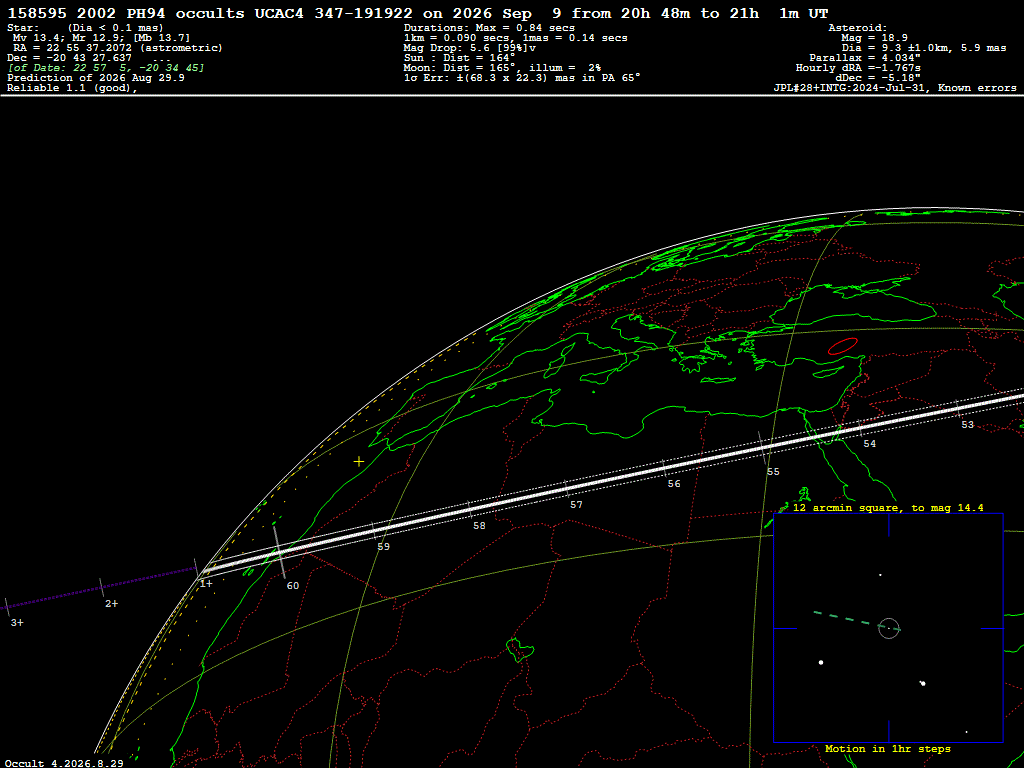This screenshot has height=768, width=1024.
Task: Click the red error ellipse near Turkey
Action: (x=842, y=346)
